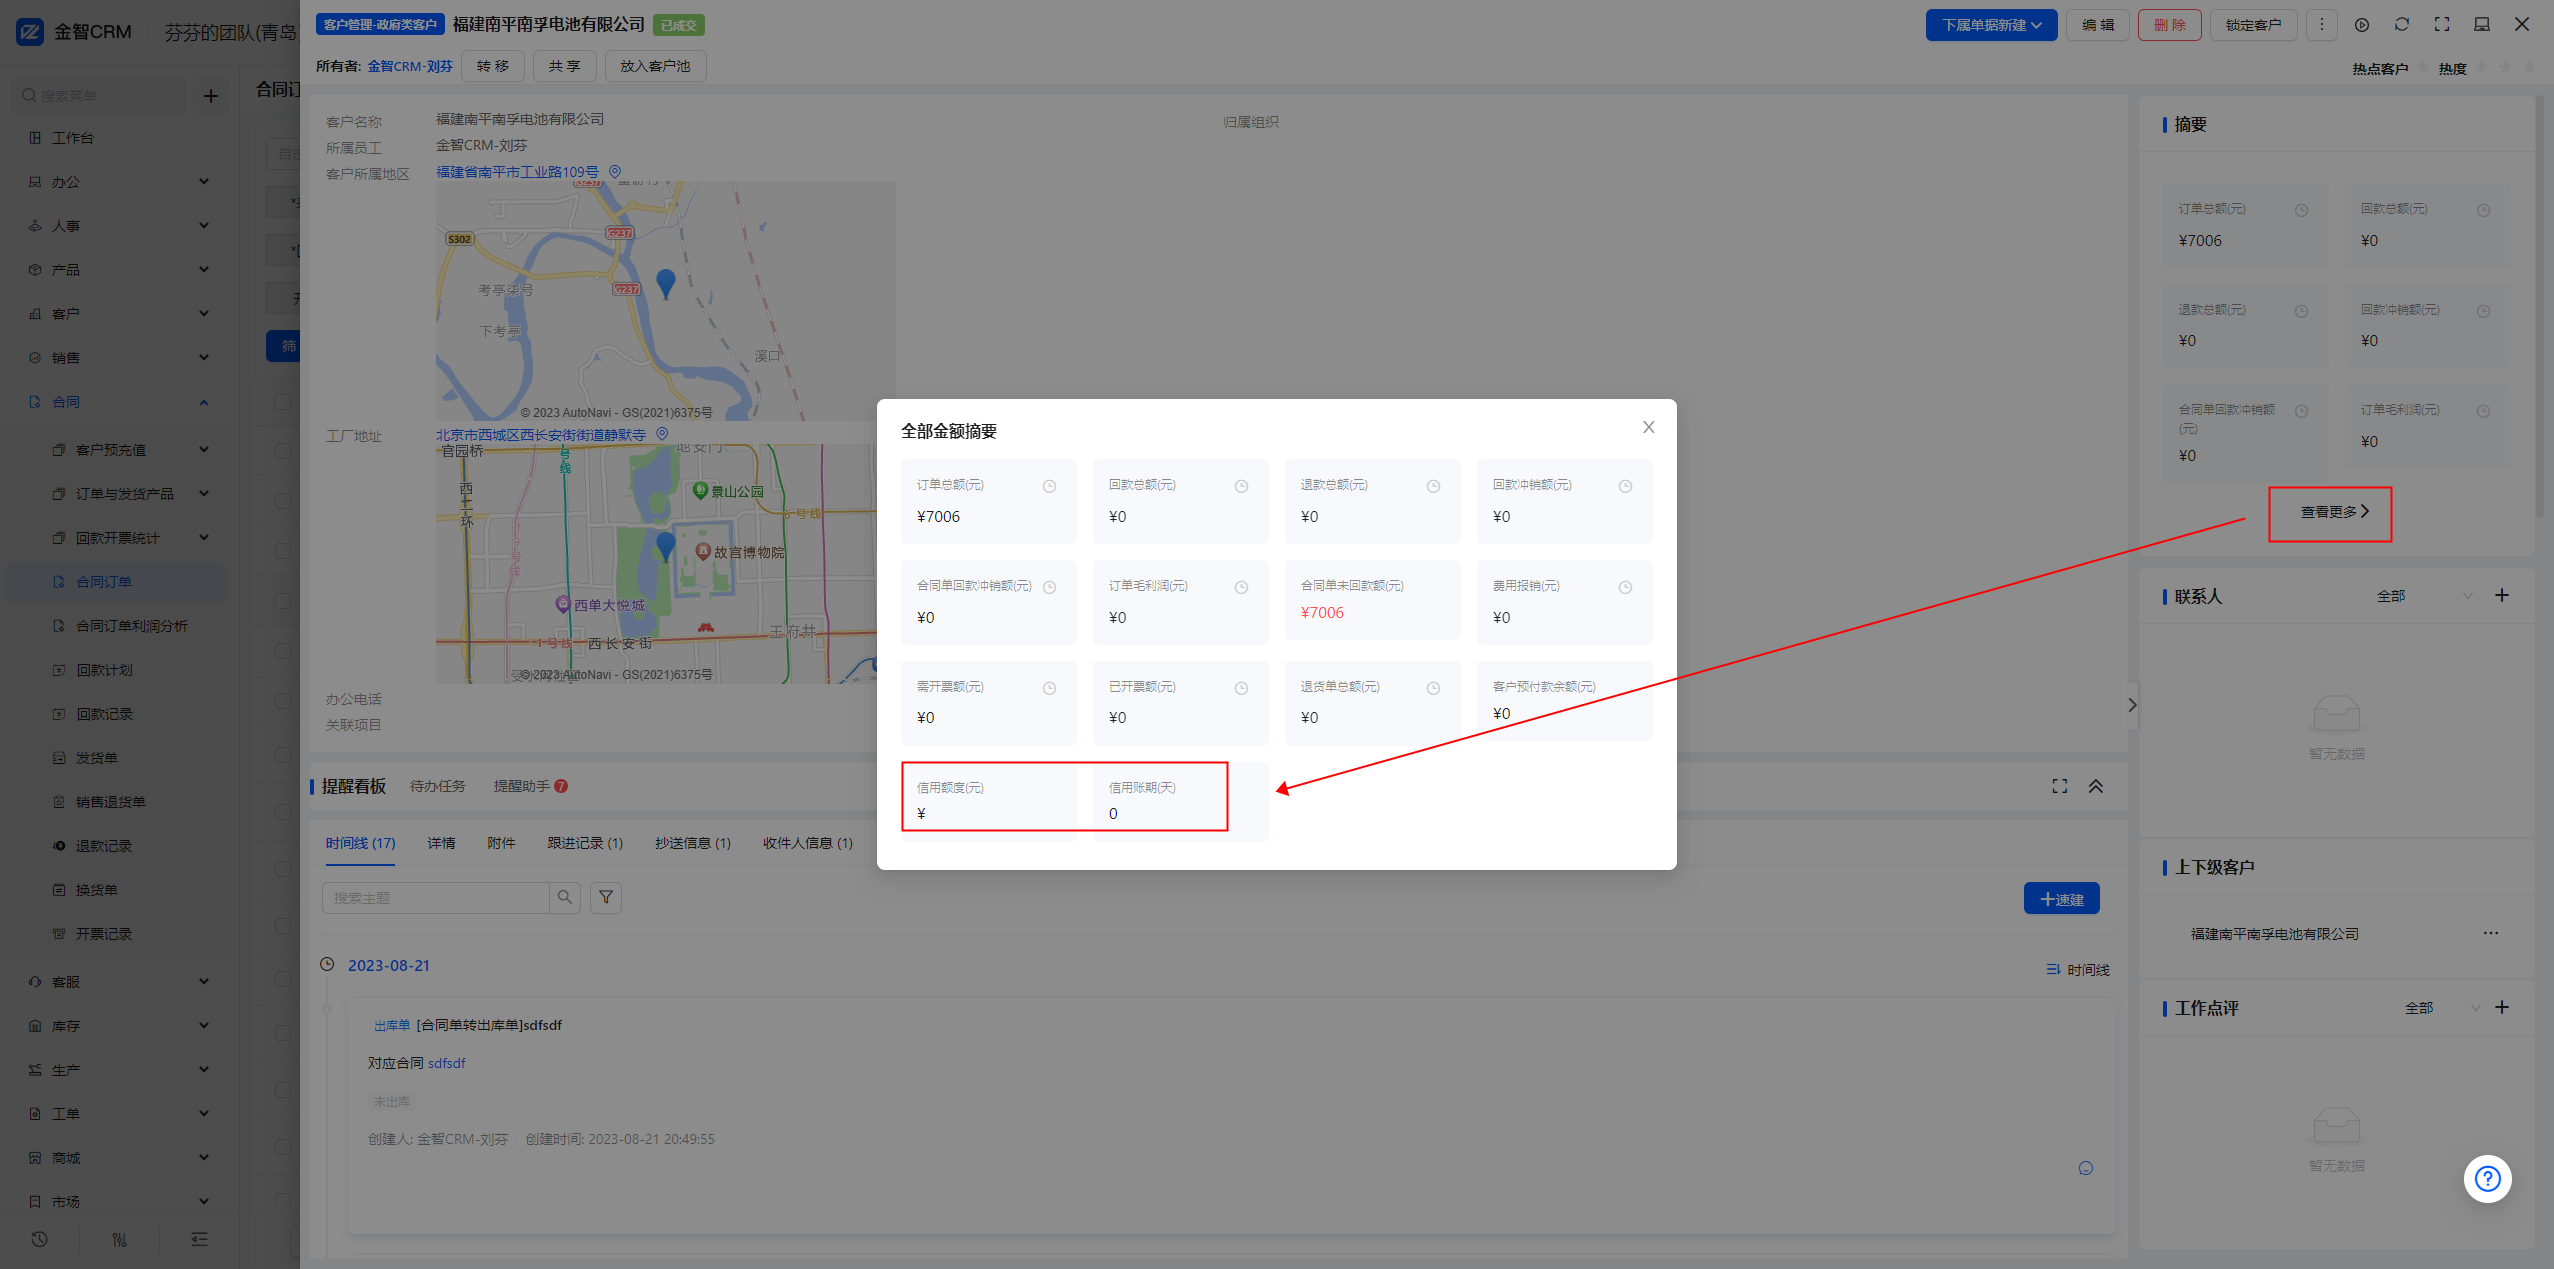Click the history clock icon at sidebar bottom
The image size is (2554, 1269).
tap(40, 1239)
